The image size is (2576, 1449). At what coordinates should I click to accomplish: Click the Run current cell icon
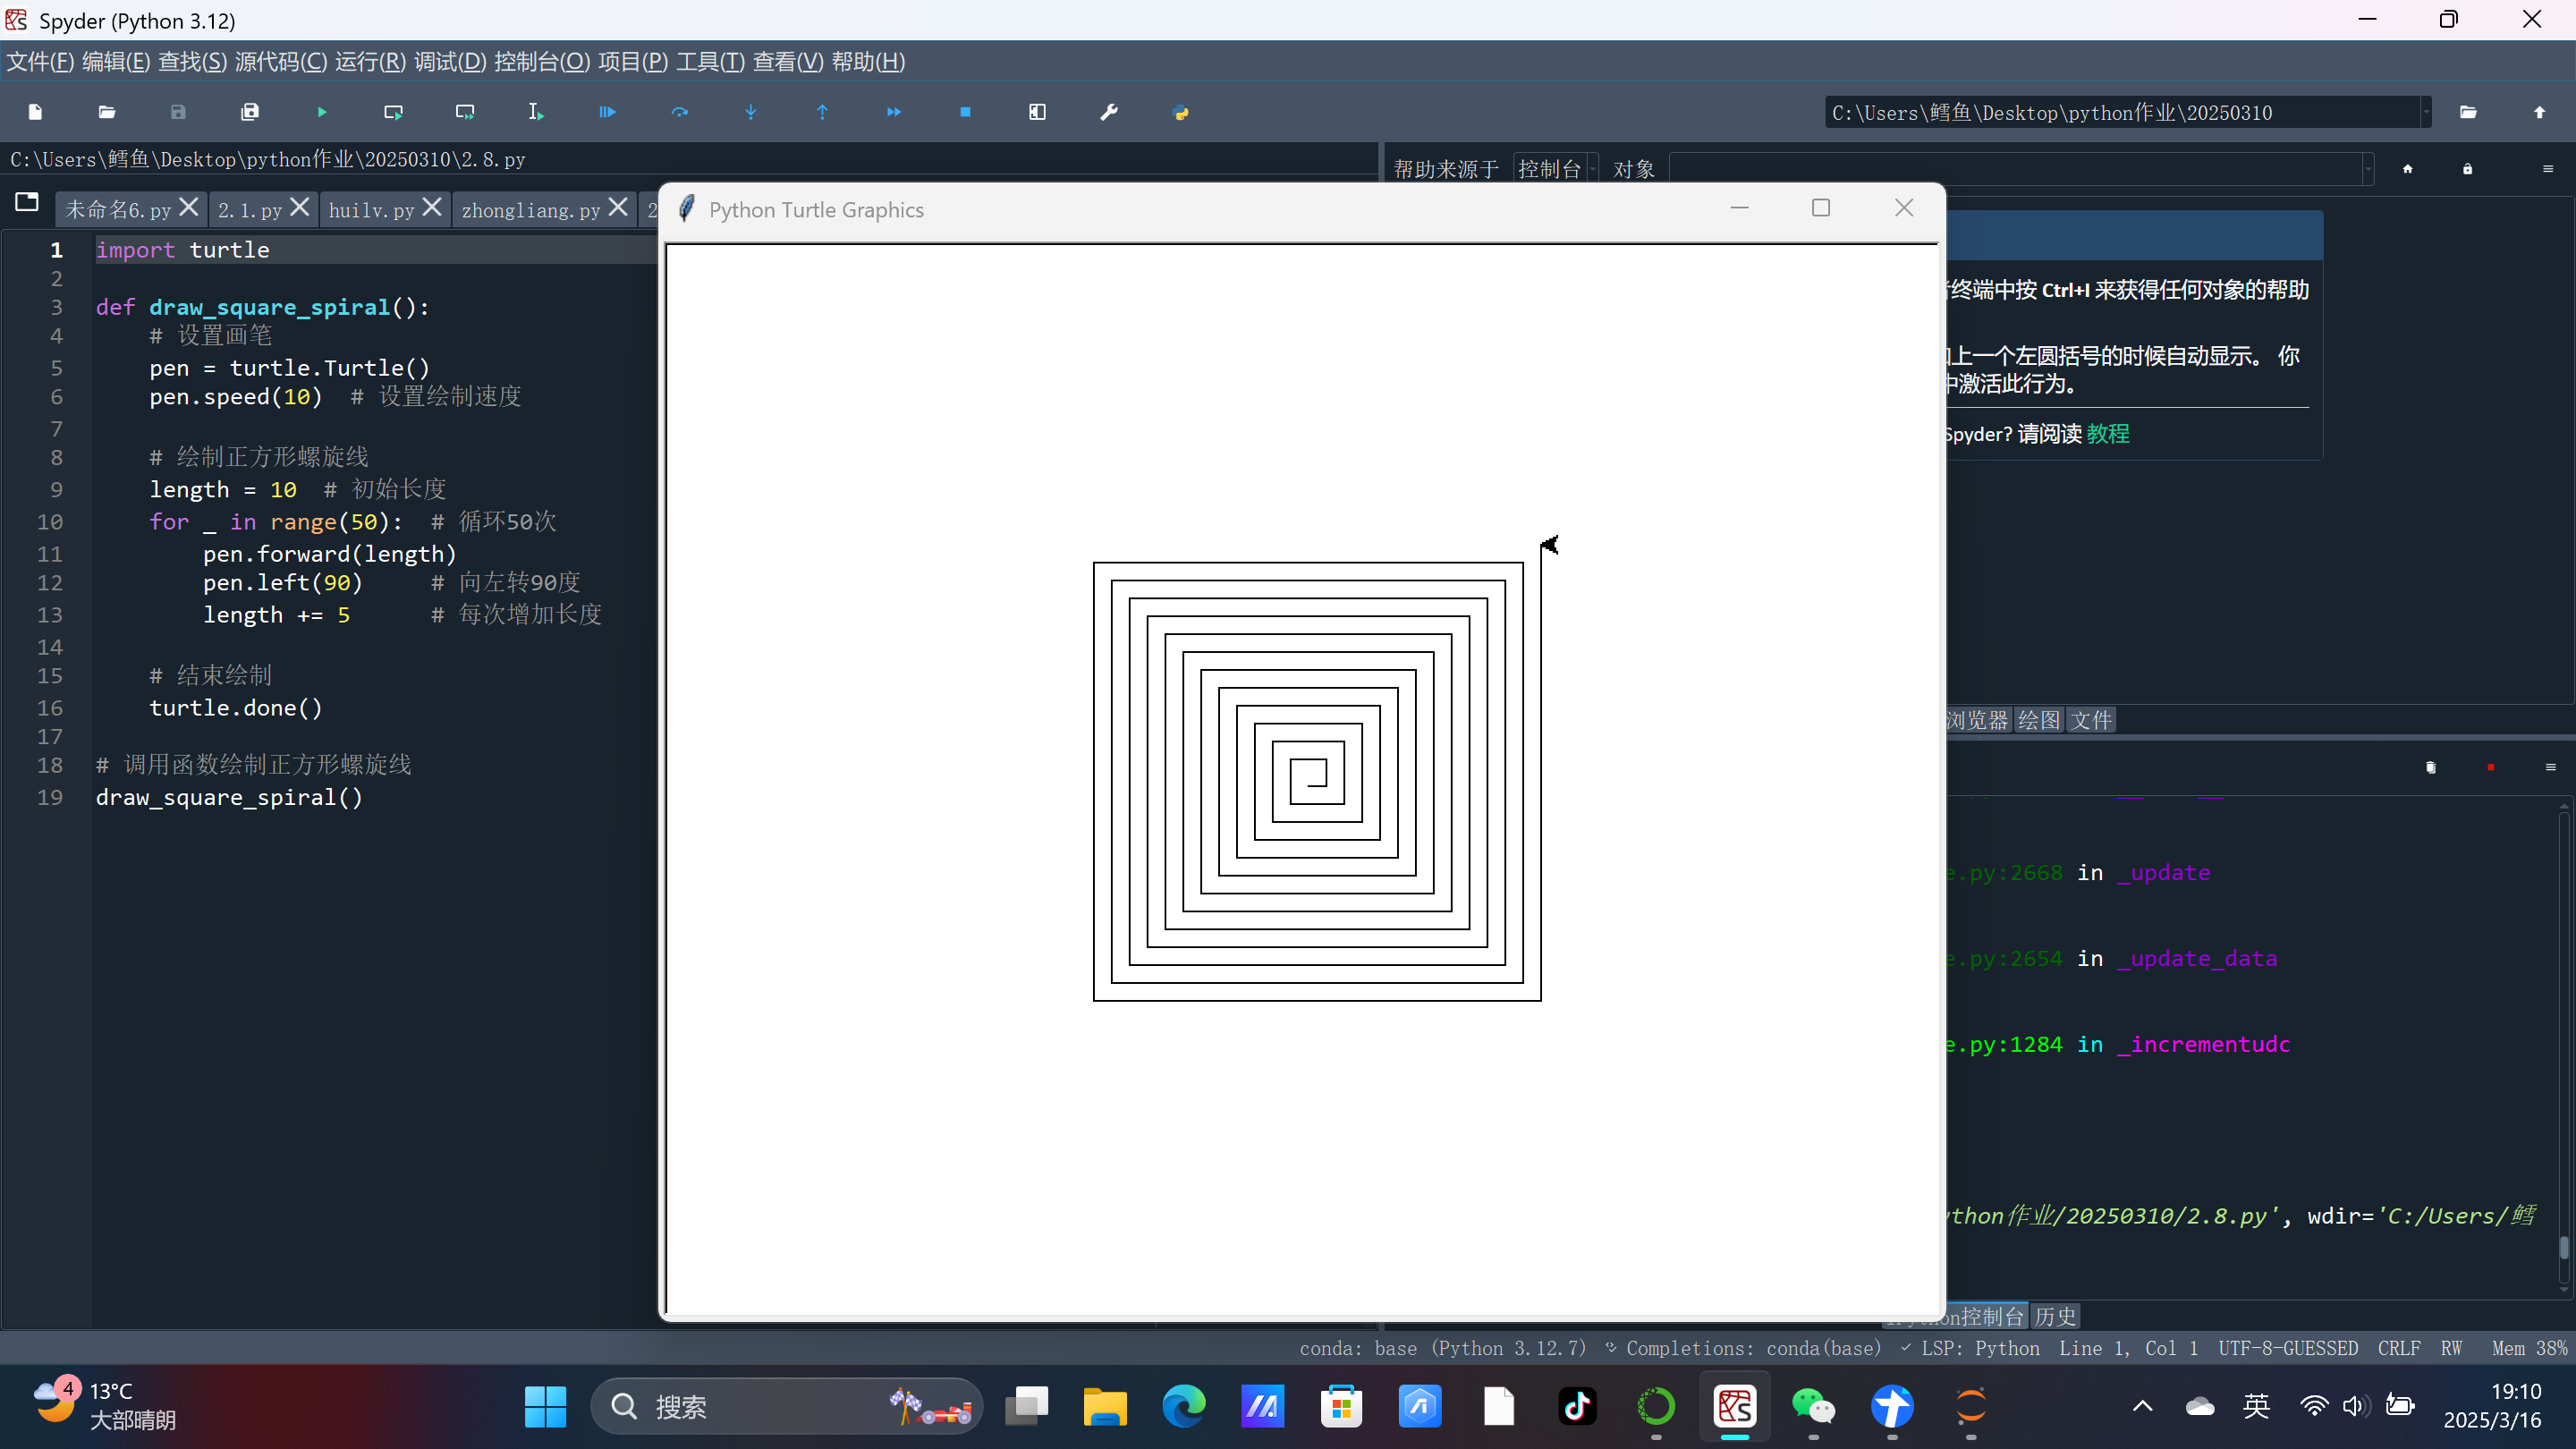point(393,112)
